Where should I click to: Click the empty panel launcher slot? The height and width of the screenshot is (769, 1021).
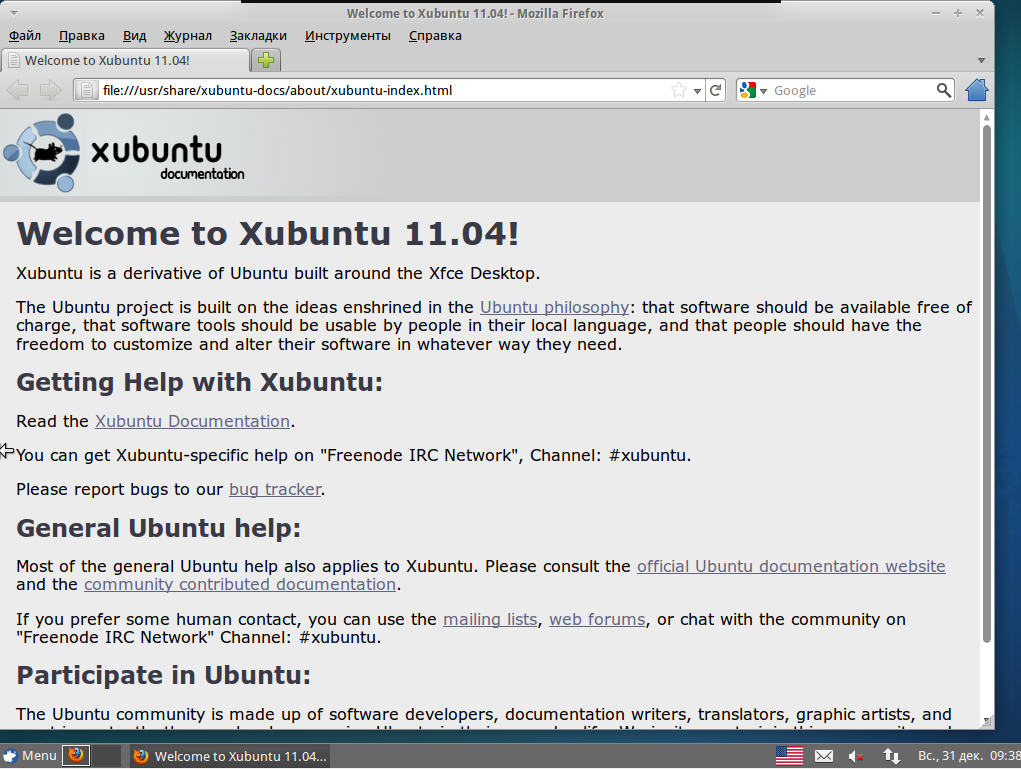click(x=107, y=755)
